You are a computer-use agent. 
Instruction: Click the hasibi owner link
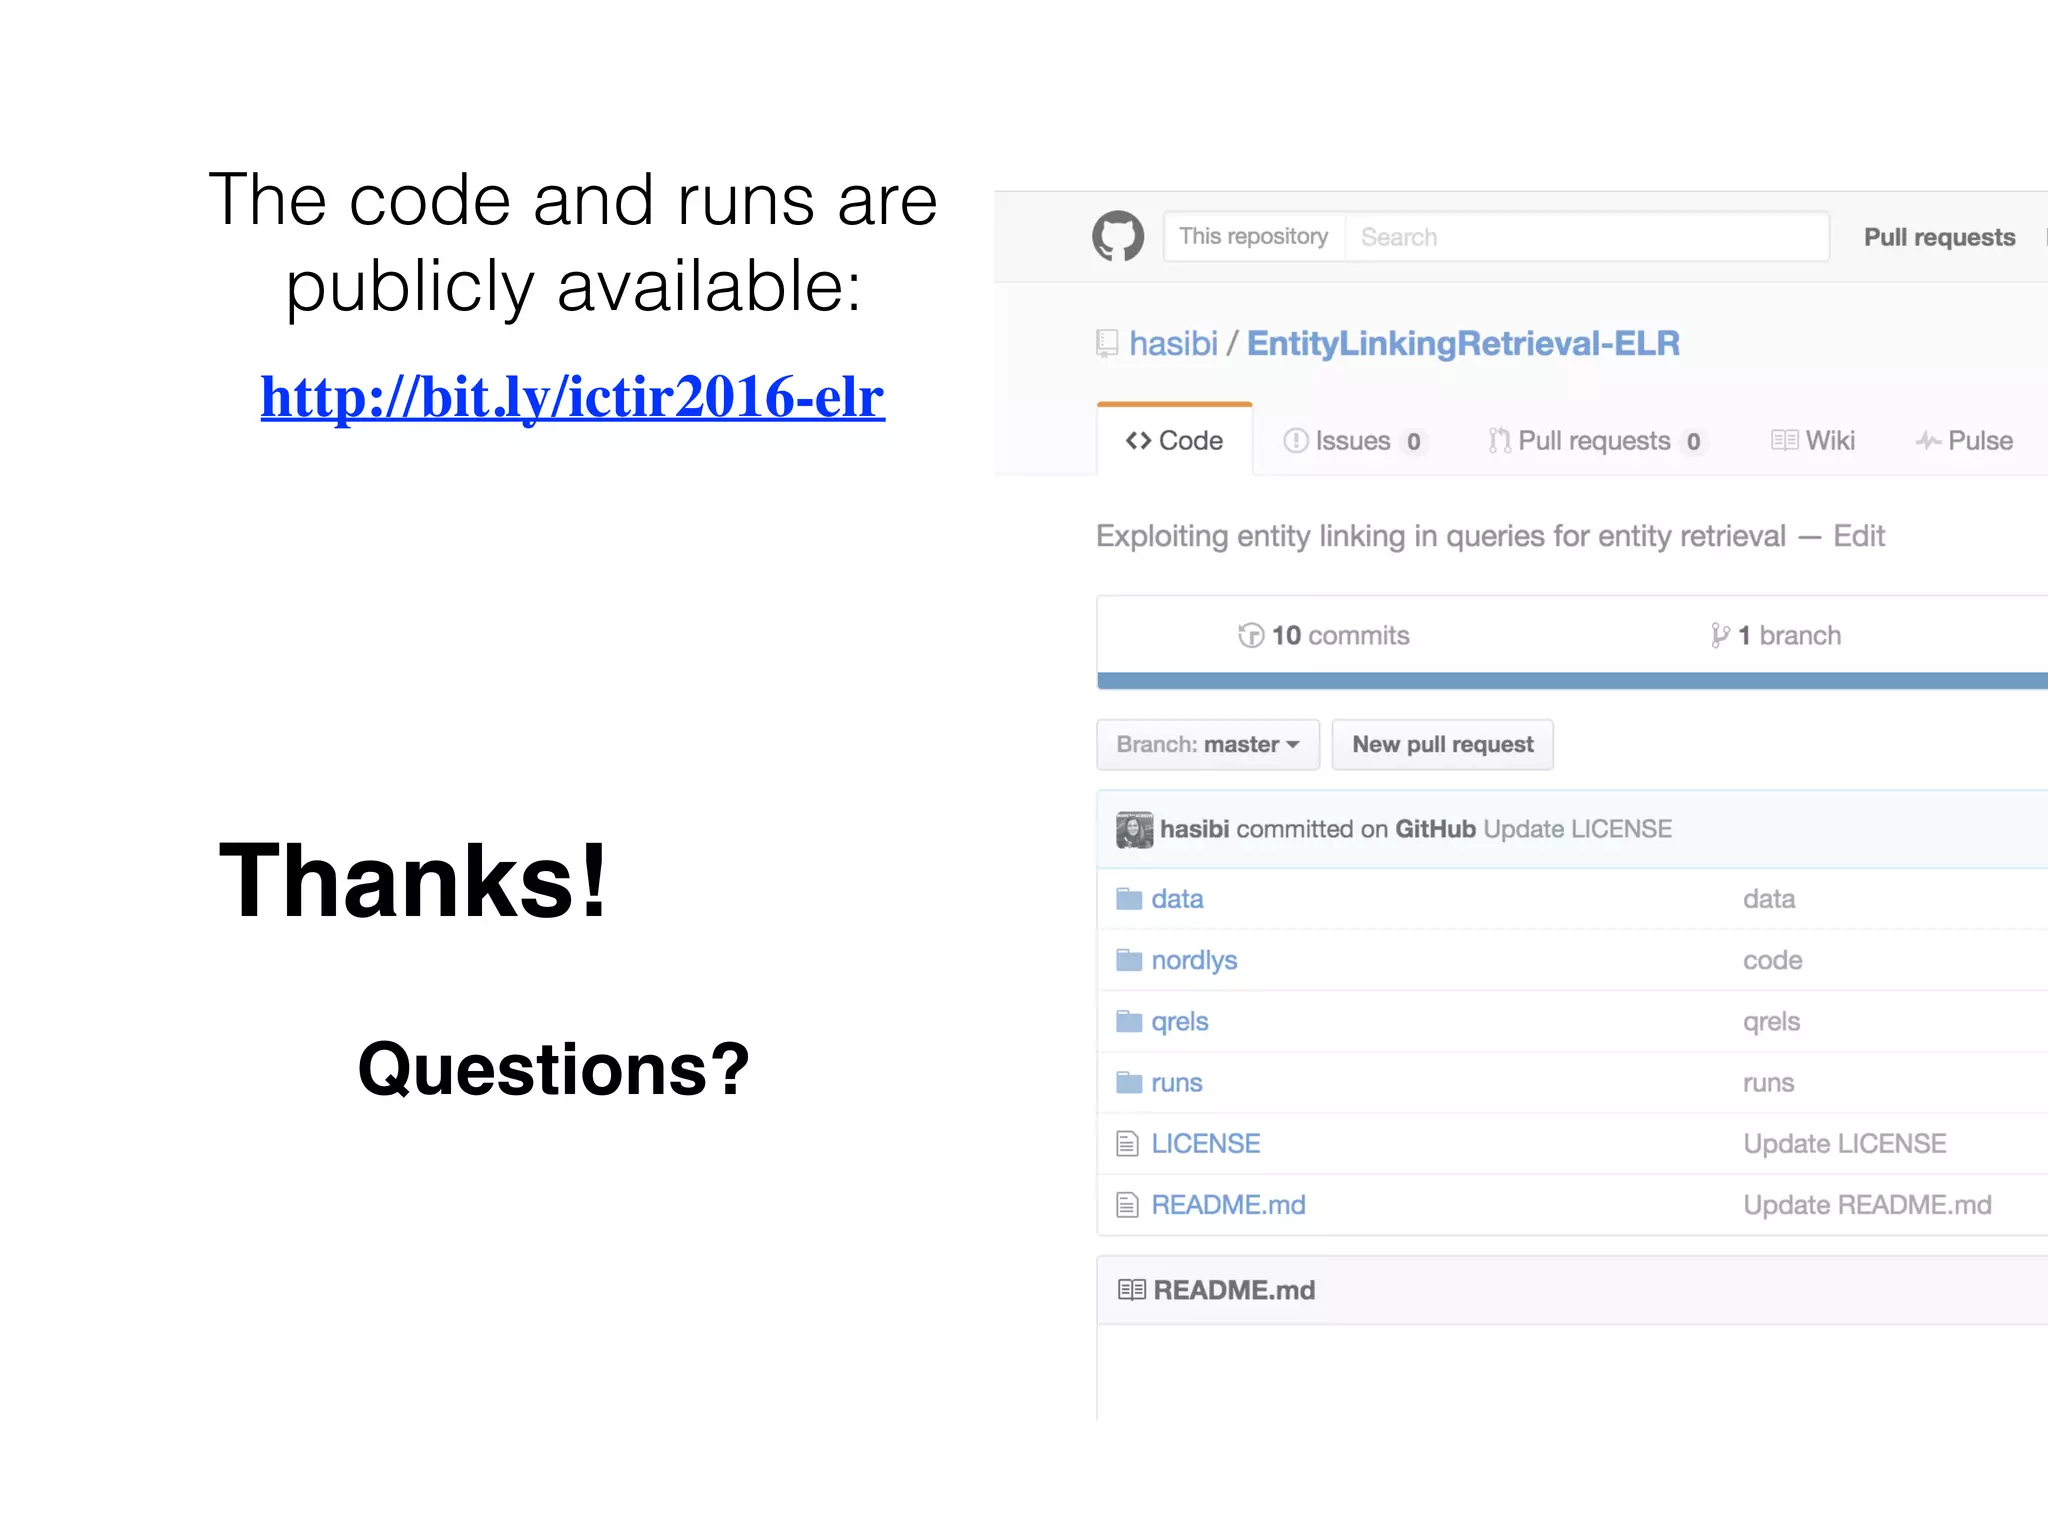[1173, 344]
